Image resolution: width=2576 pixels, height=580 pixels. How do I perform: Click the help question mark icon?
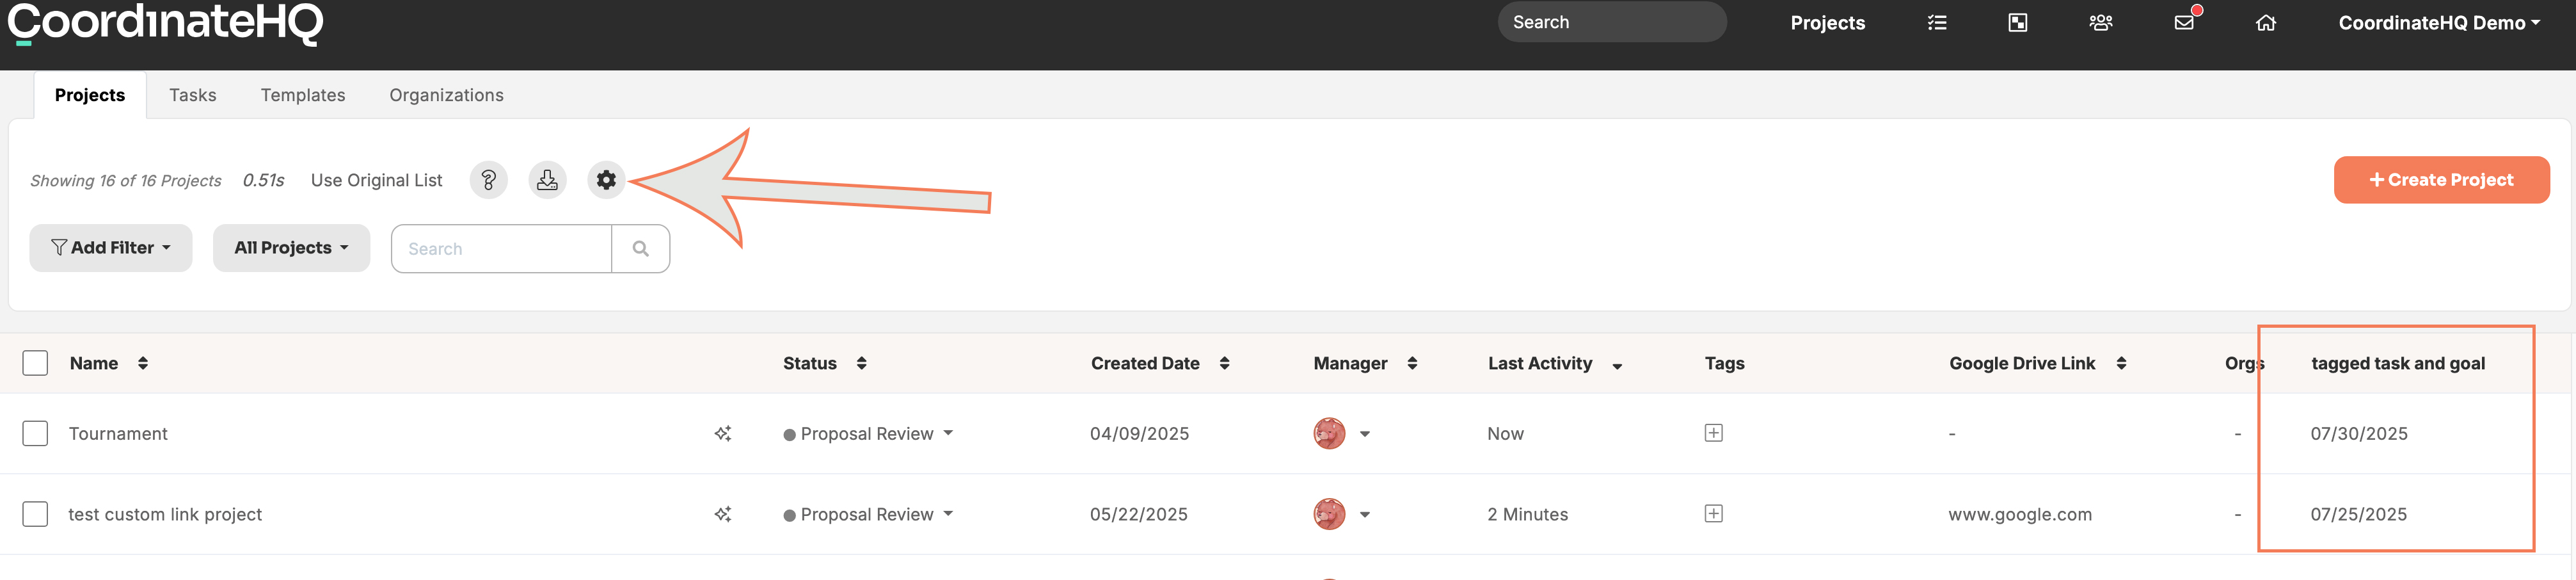[488, 180]
